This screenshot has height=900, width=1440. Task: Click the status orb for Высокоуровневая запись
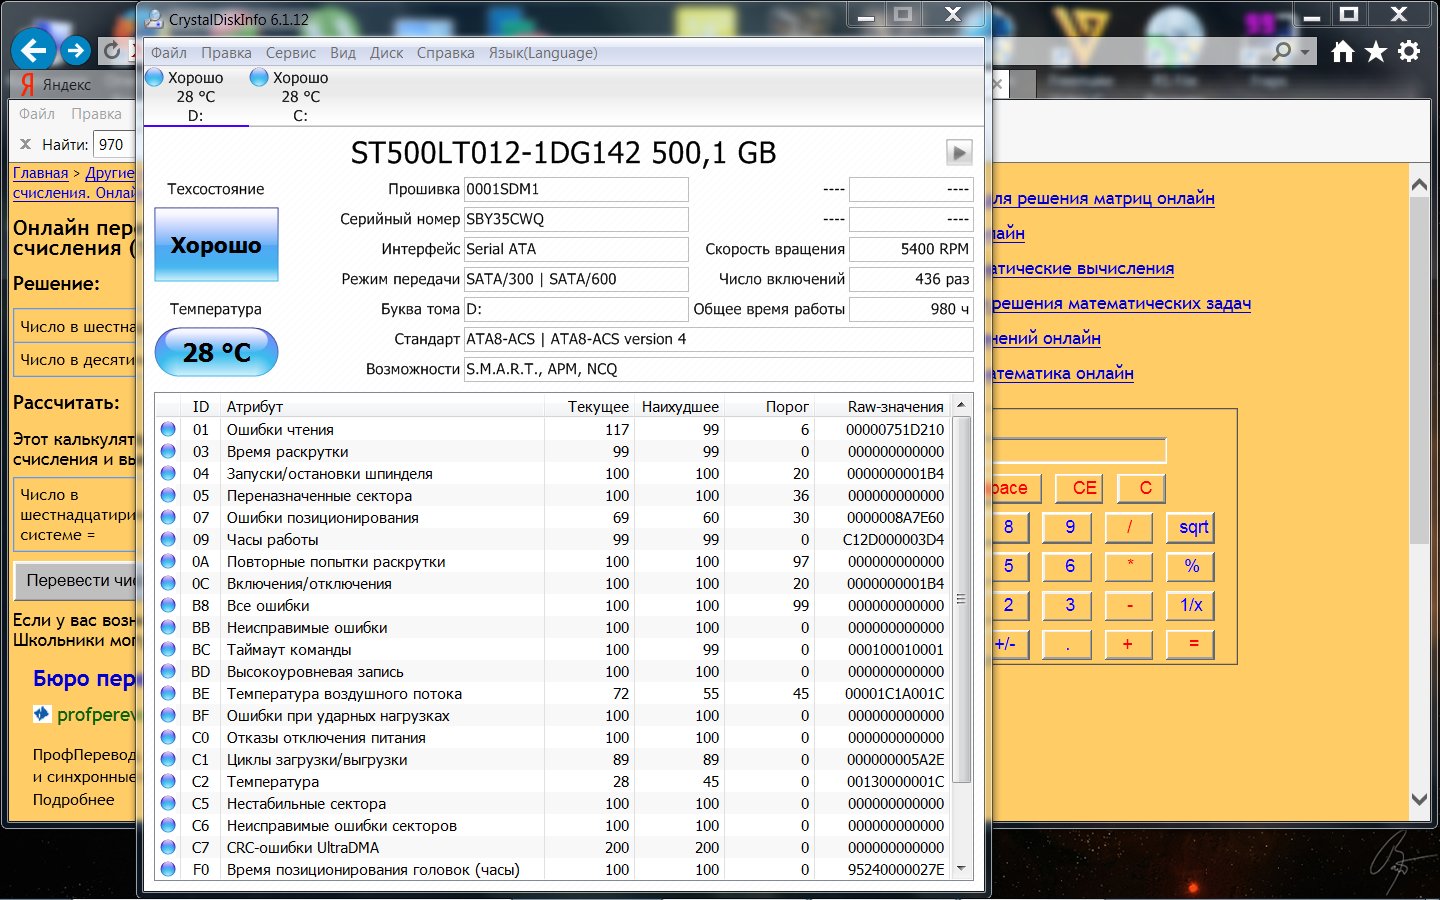(168, 671)
